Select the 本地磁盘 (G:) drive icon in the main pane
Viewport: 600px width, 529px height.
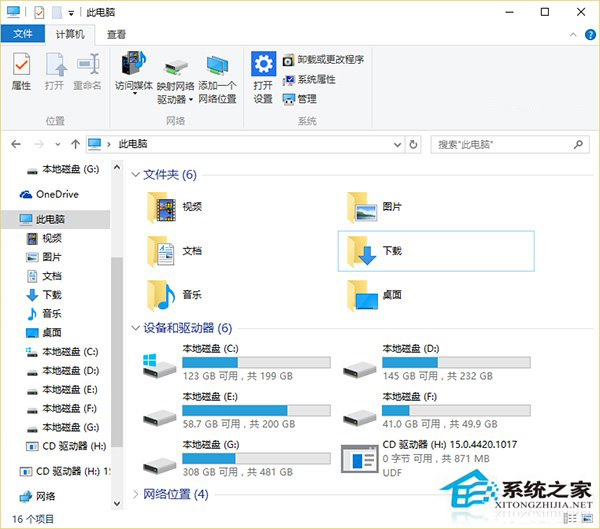pyautogui.click(x=160, y=465)
